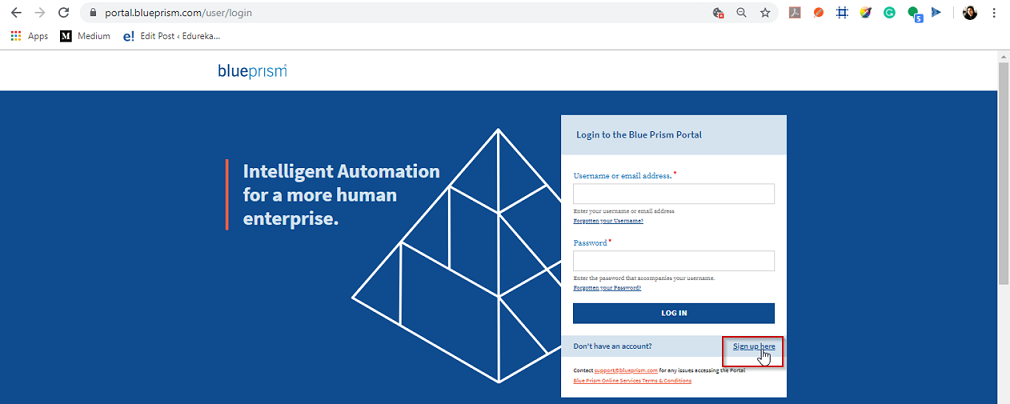Open Blue Prism Online Services Terms & Conditions

(633, 381)
